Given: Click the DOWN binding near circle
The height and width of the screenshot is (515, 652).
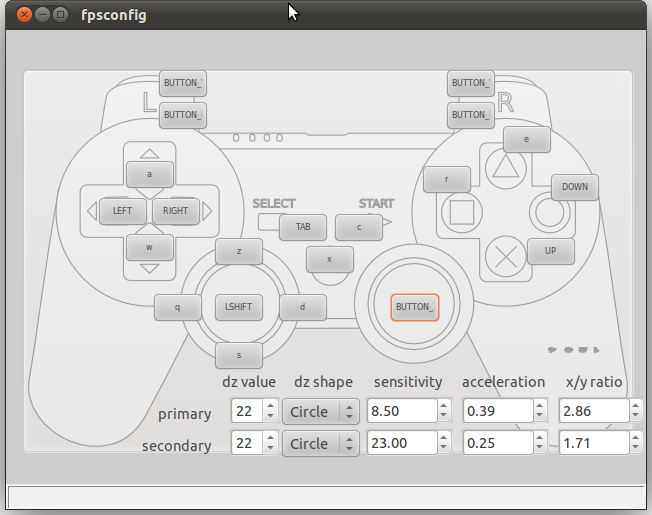Looking at the screenshot, I should (x=575, y=187).
